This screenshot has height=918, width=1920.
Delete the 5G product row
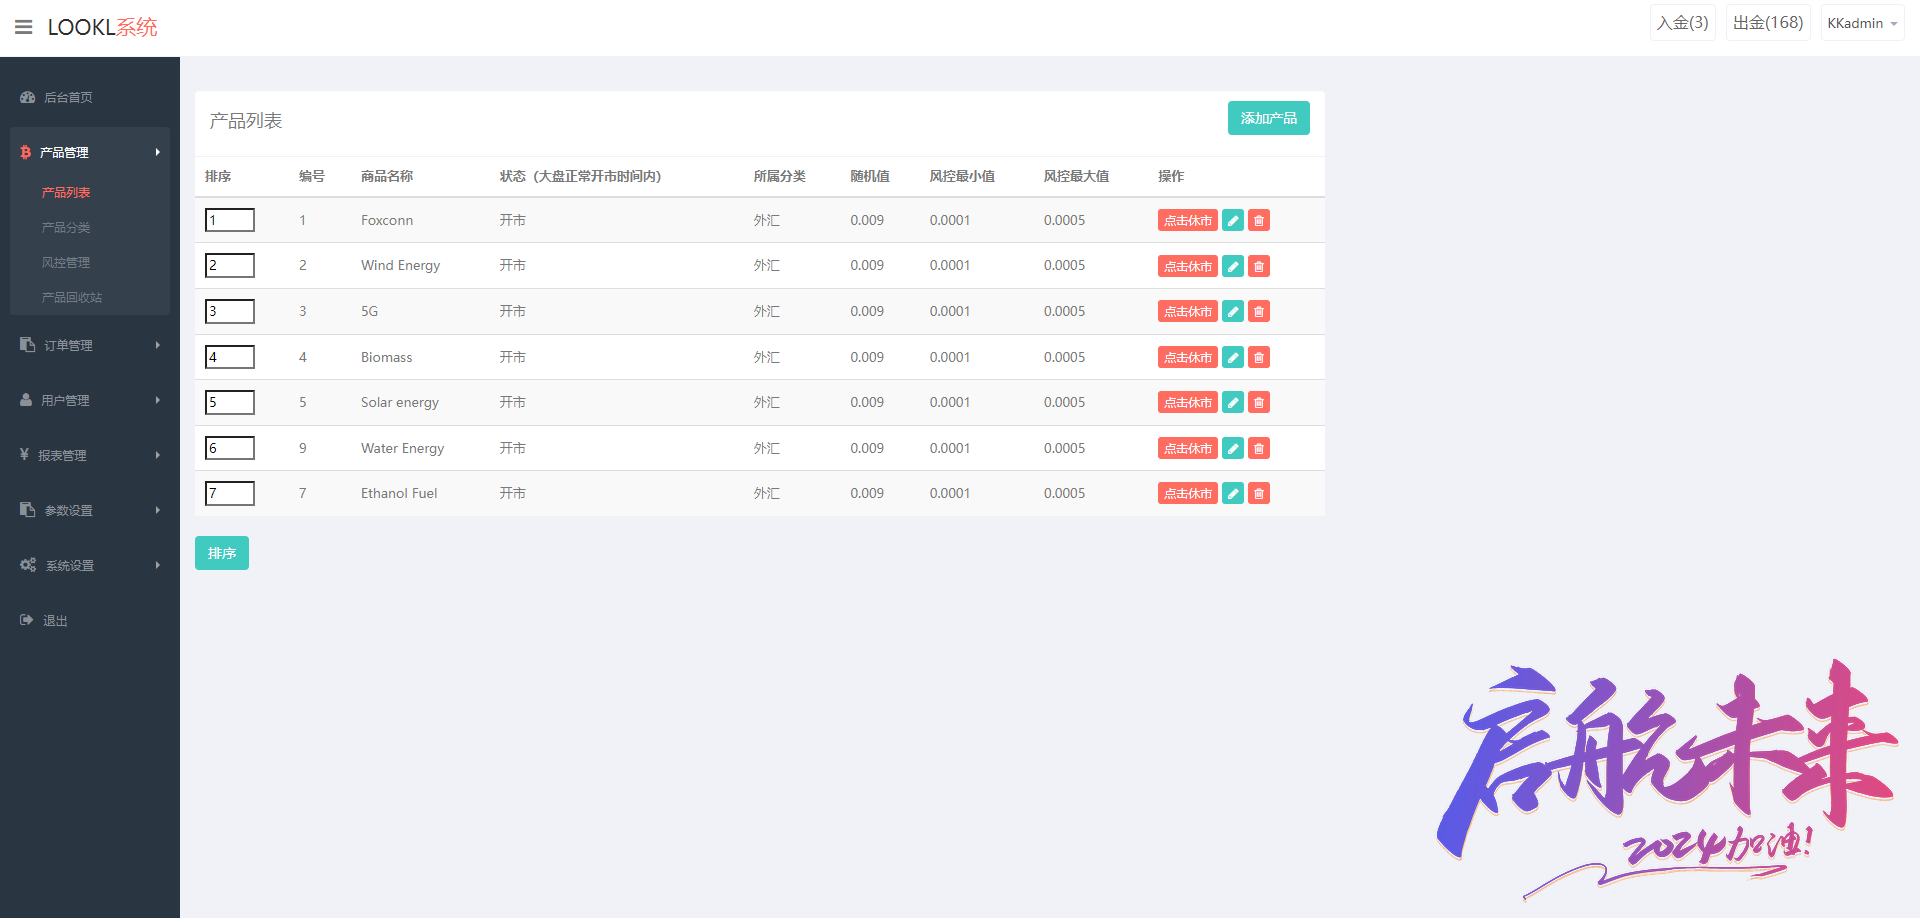(1259, 312)
